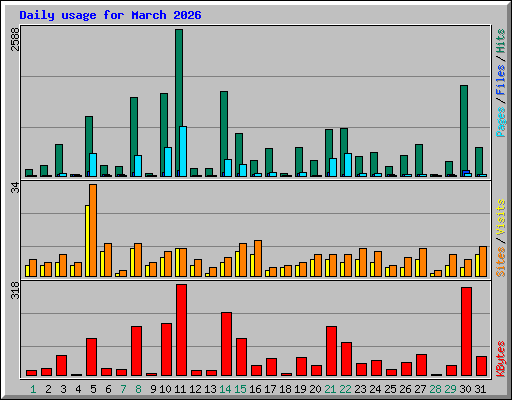Click the 'Pages' legend label
512x400 pixels.
[x=500, y=122]
